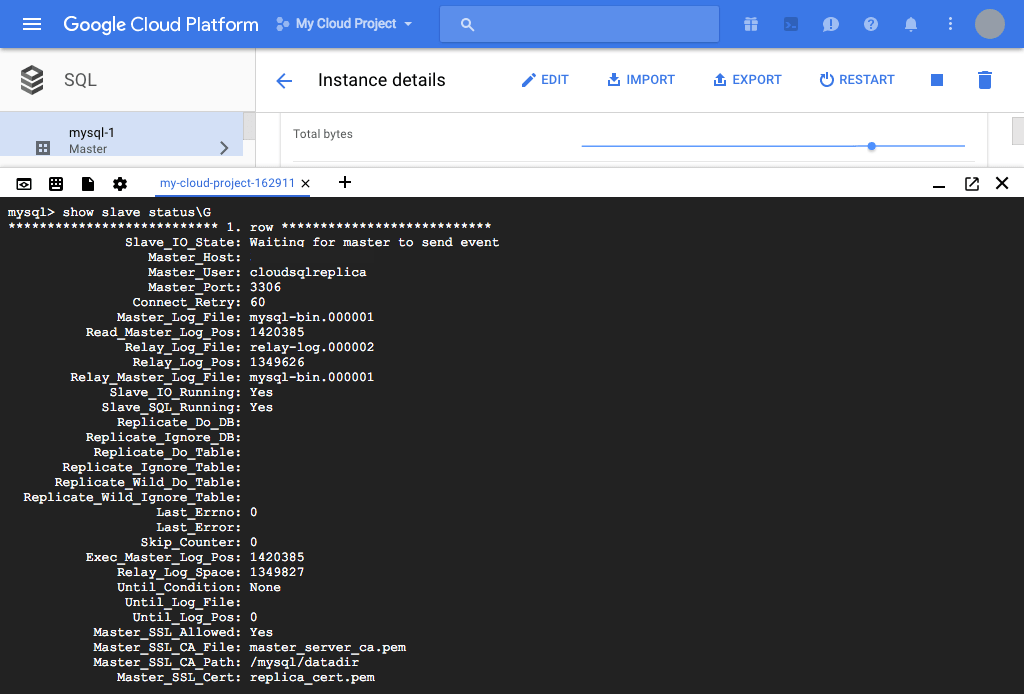The width and height of the screenshot is (1024, 694).
Task: Add a new Cloud Shell session
Action: (x=345, y=182)
